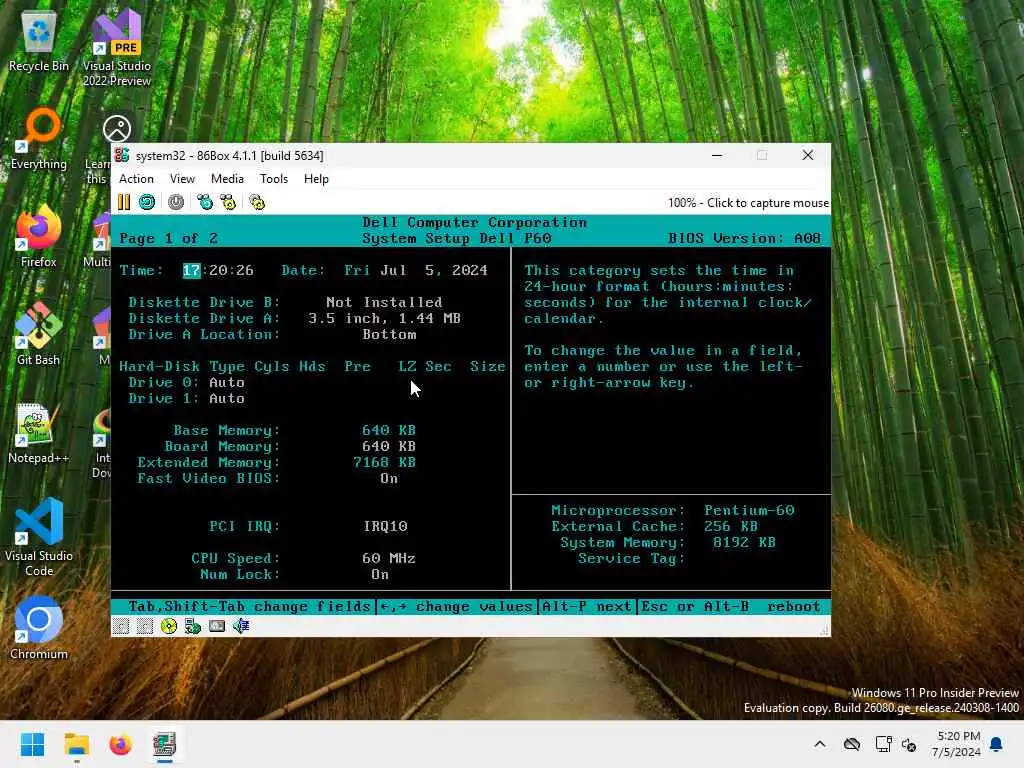
Task: Open the Media menu
Action: (227, 179)
